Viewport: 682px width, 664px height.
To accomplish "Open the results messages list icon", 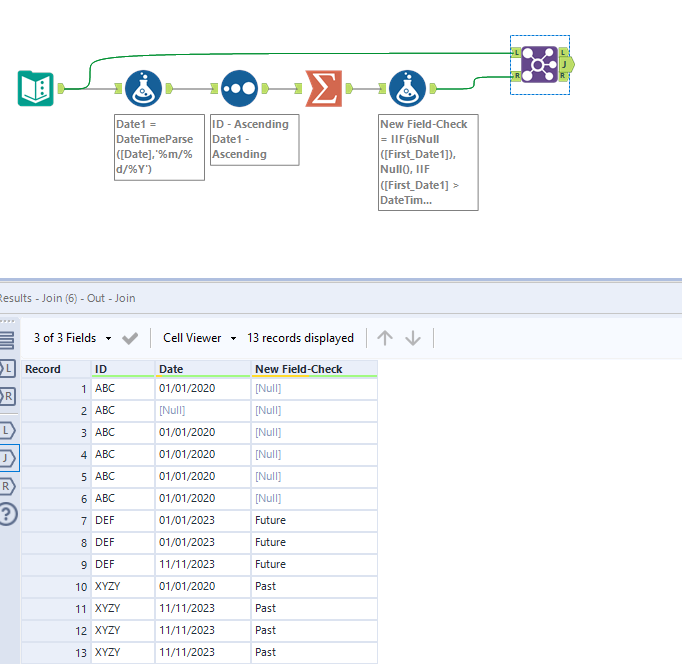I will (x=7, y=340).
